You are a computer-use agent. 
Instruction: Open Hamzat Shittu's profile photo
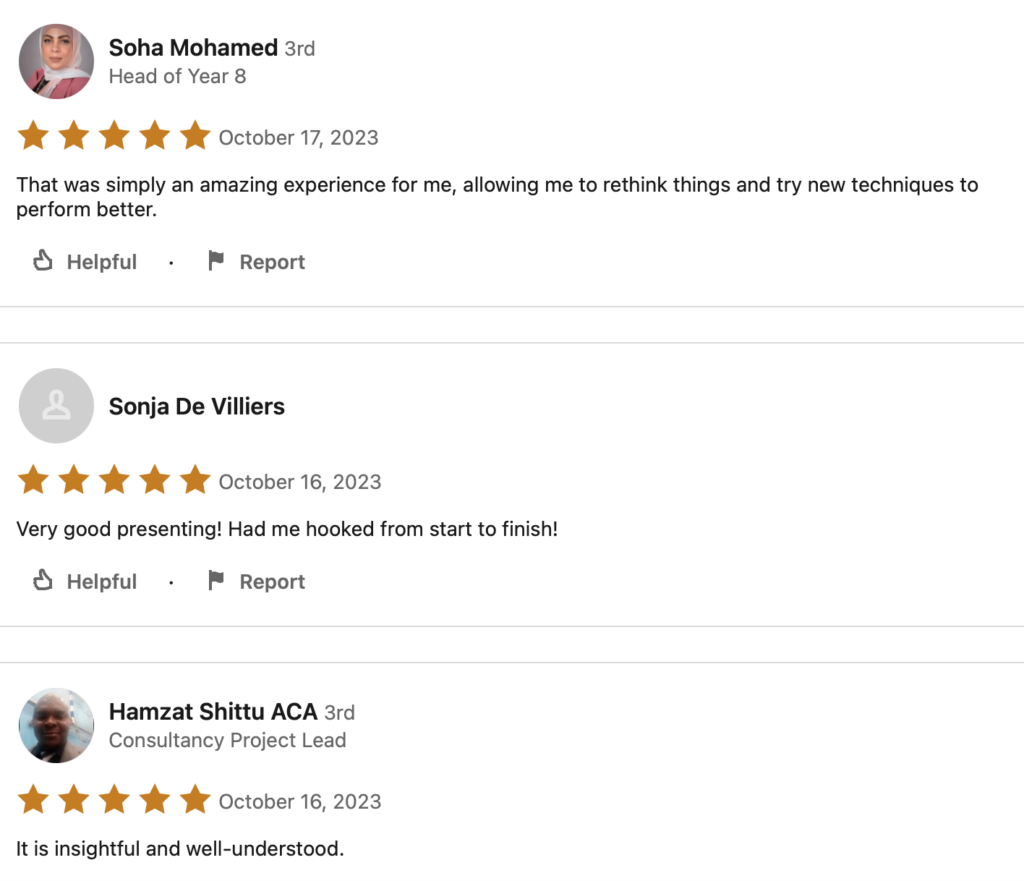(56, 725)
